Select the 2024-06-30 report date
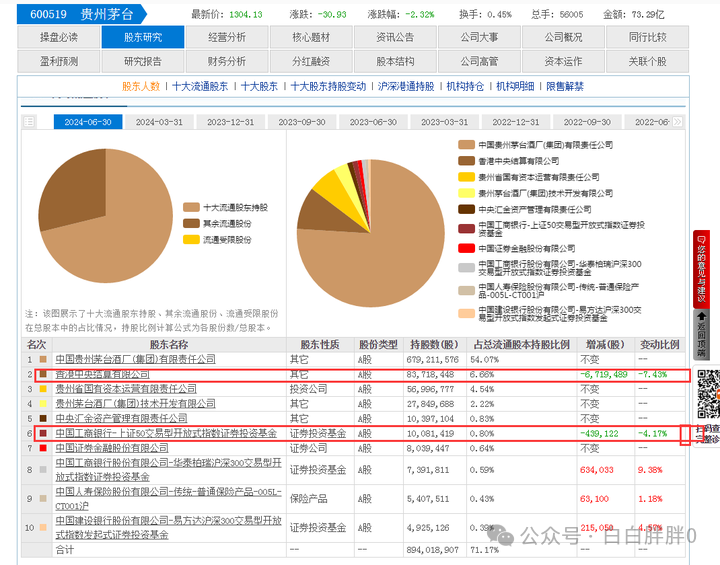The height and width of the screenshot is (565, 720). click(88, 122)
